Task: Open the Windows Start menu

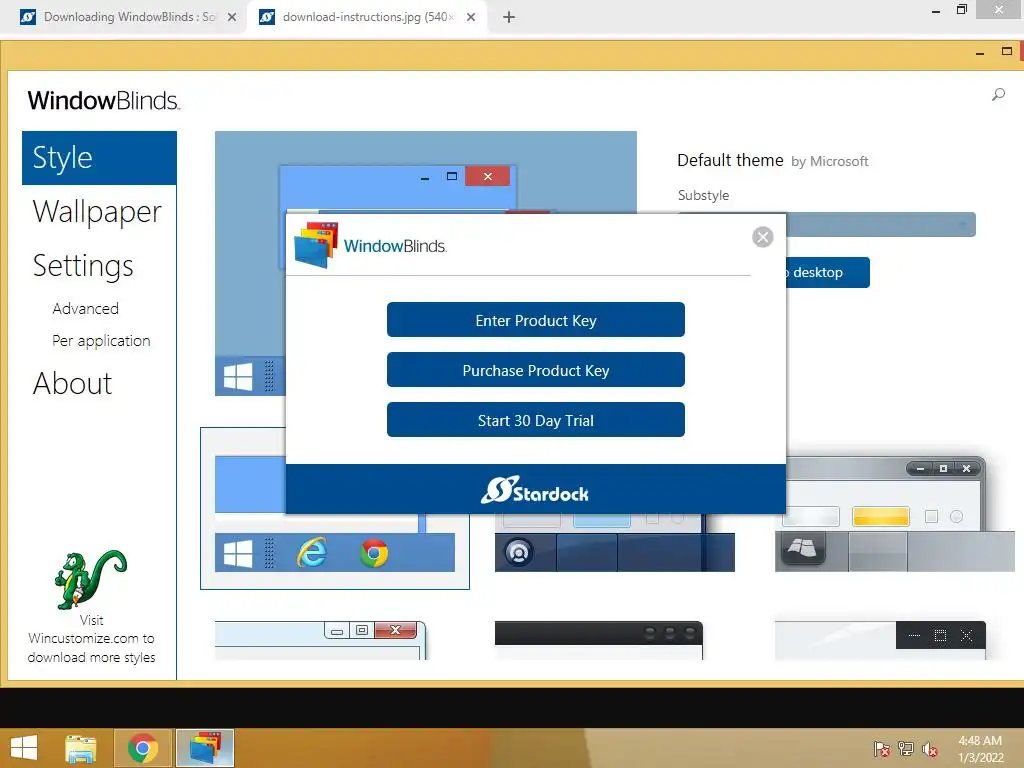Action: tap(24, 748)
